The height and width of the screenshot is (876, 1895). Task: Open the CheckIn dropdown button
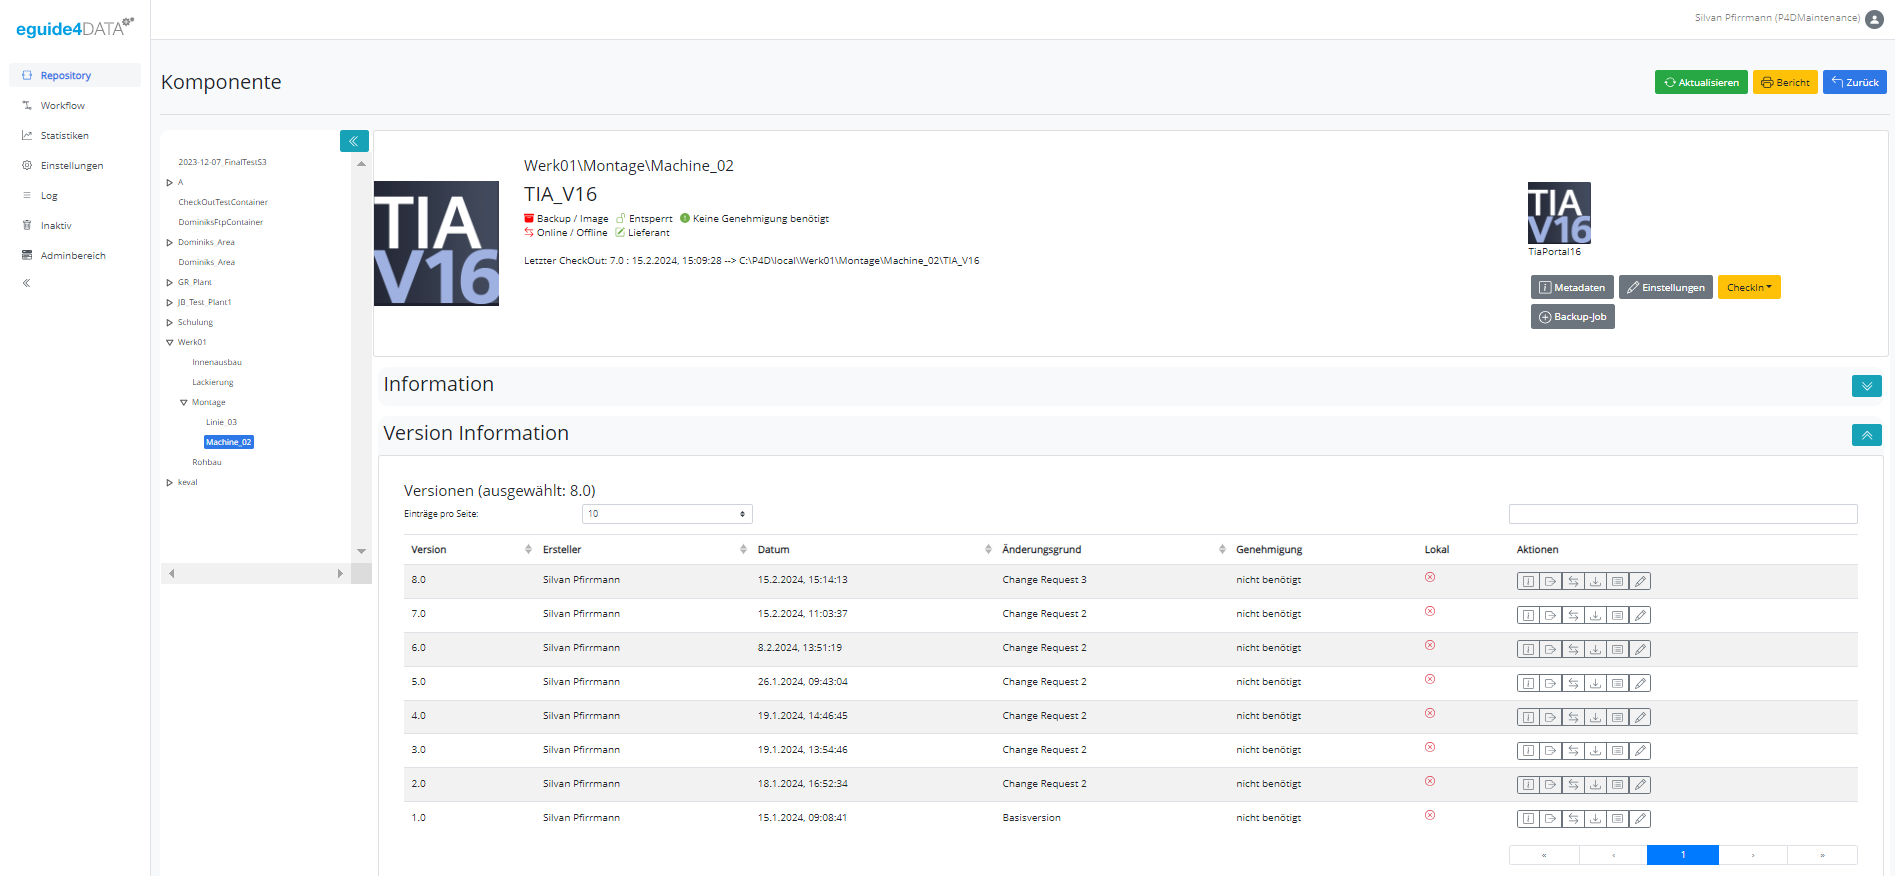coord(1748,287)
